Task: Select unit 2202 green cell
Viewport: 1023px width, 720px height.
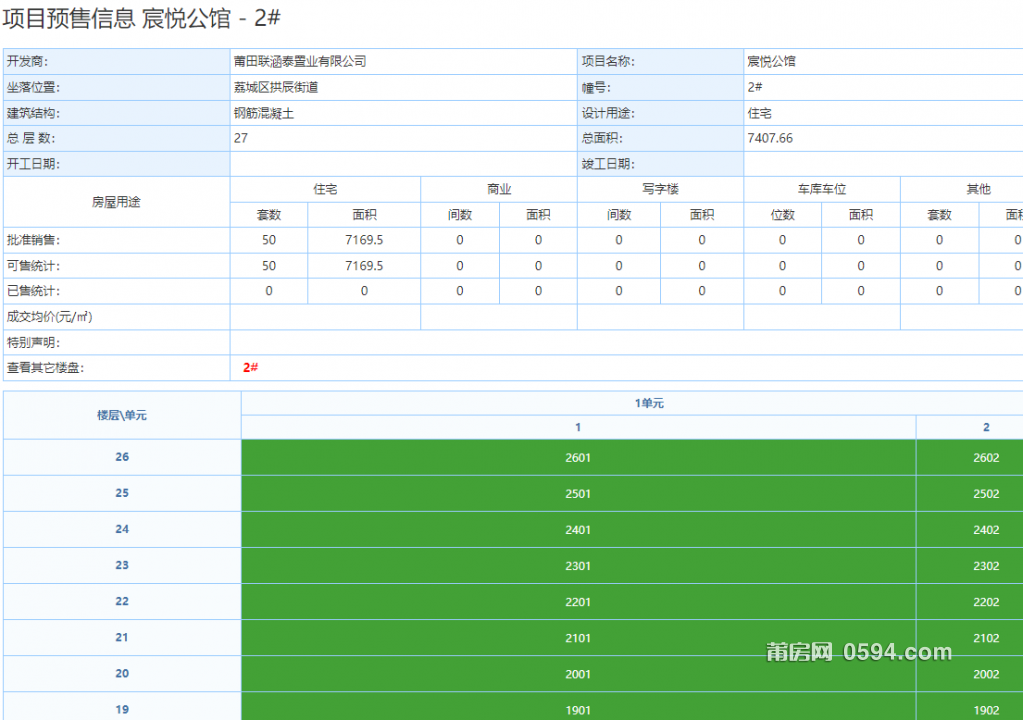Action: pyautogui.click(x=970, y=602)
